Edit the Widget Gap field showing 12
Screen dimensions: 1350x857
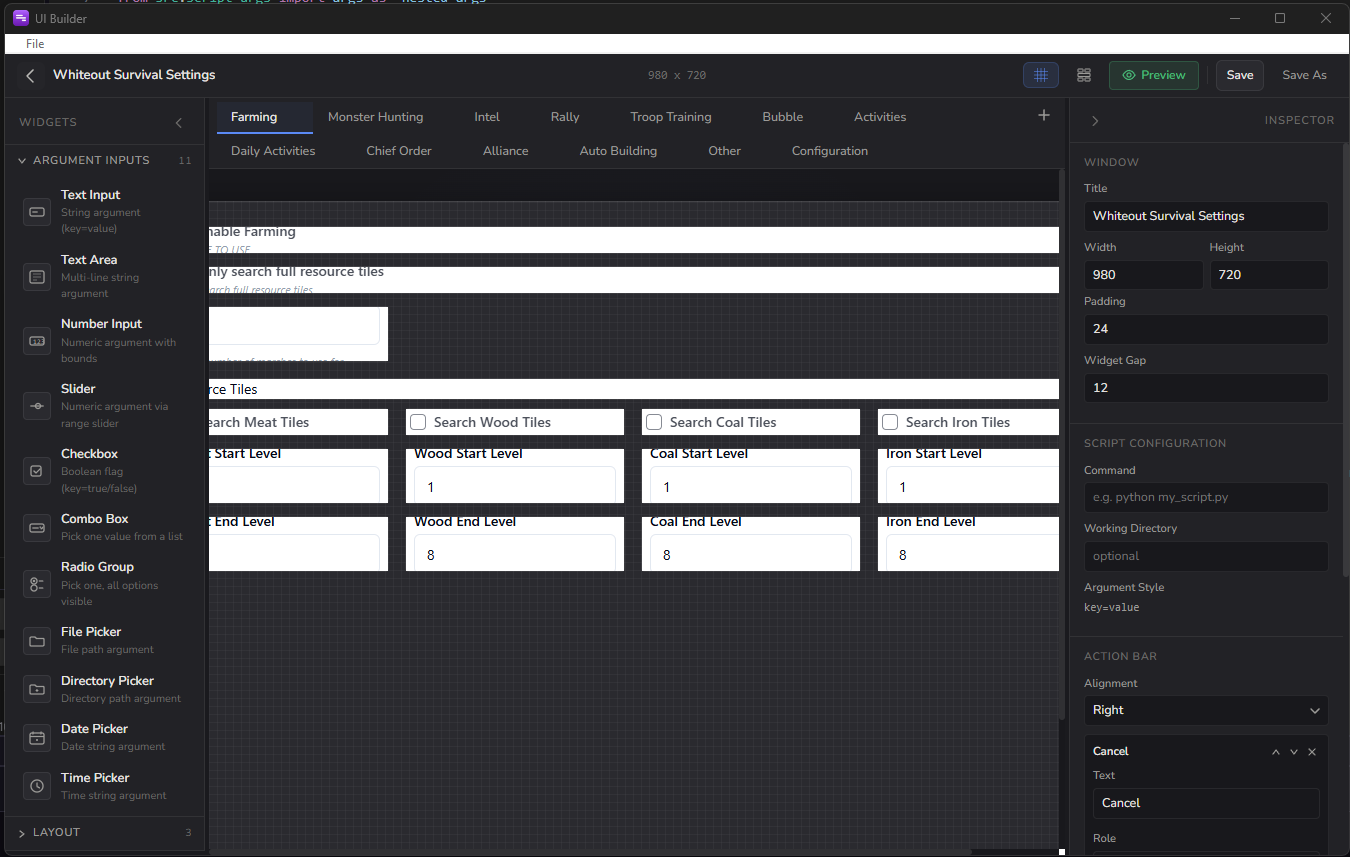(1206, 388)
